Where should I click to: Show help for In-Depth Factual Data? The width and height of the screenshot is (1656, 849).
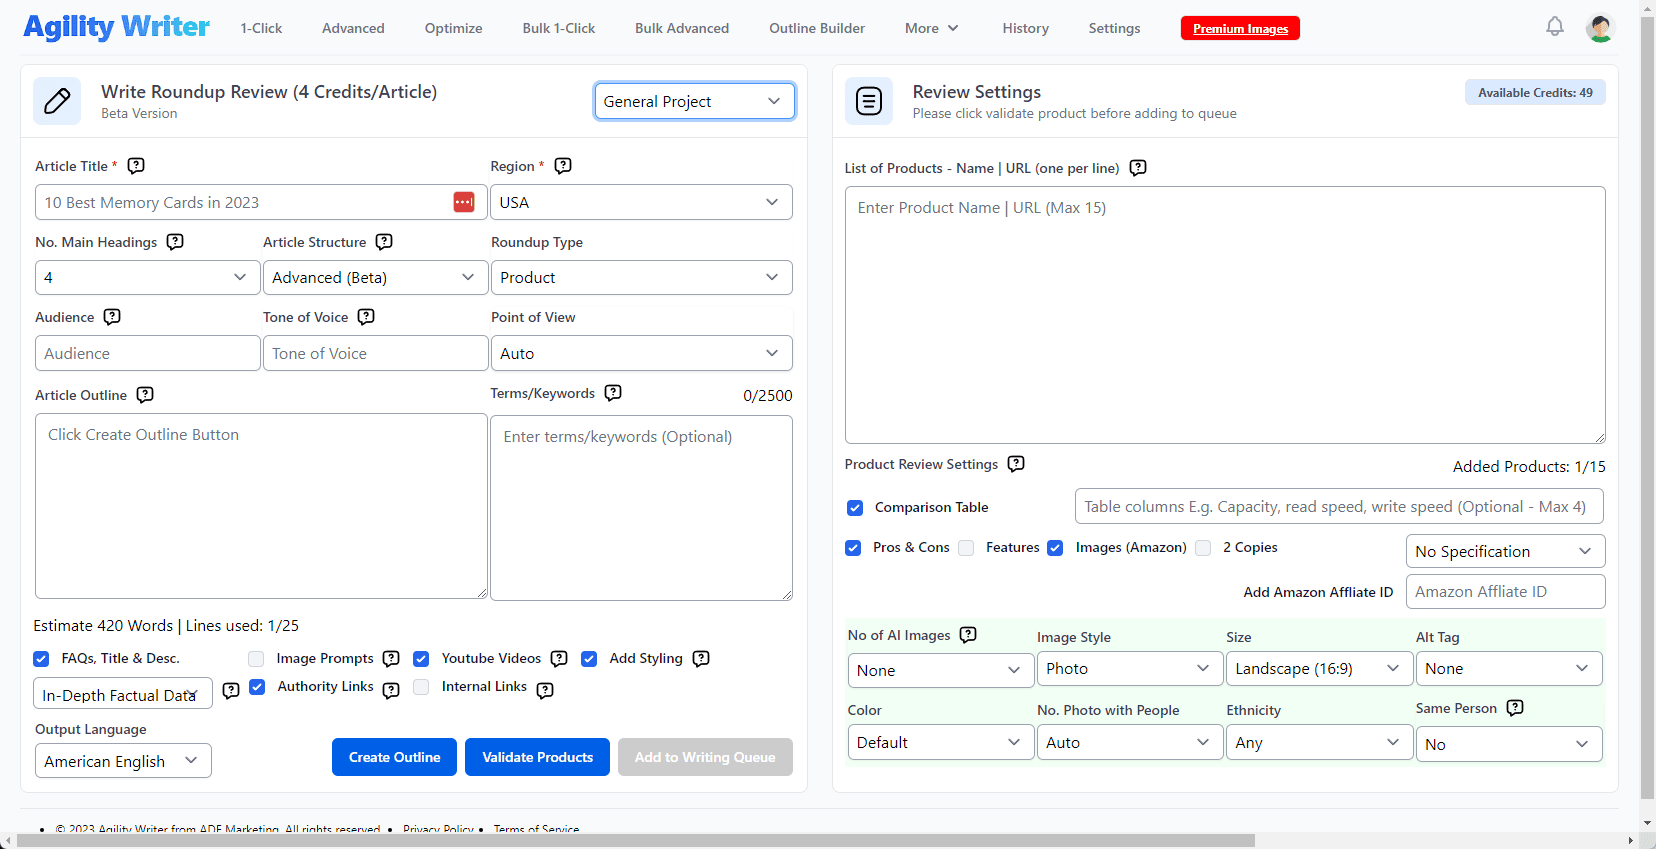coord(231,691)
